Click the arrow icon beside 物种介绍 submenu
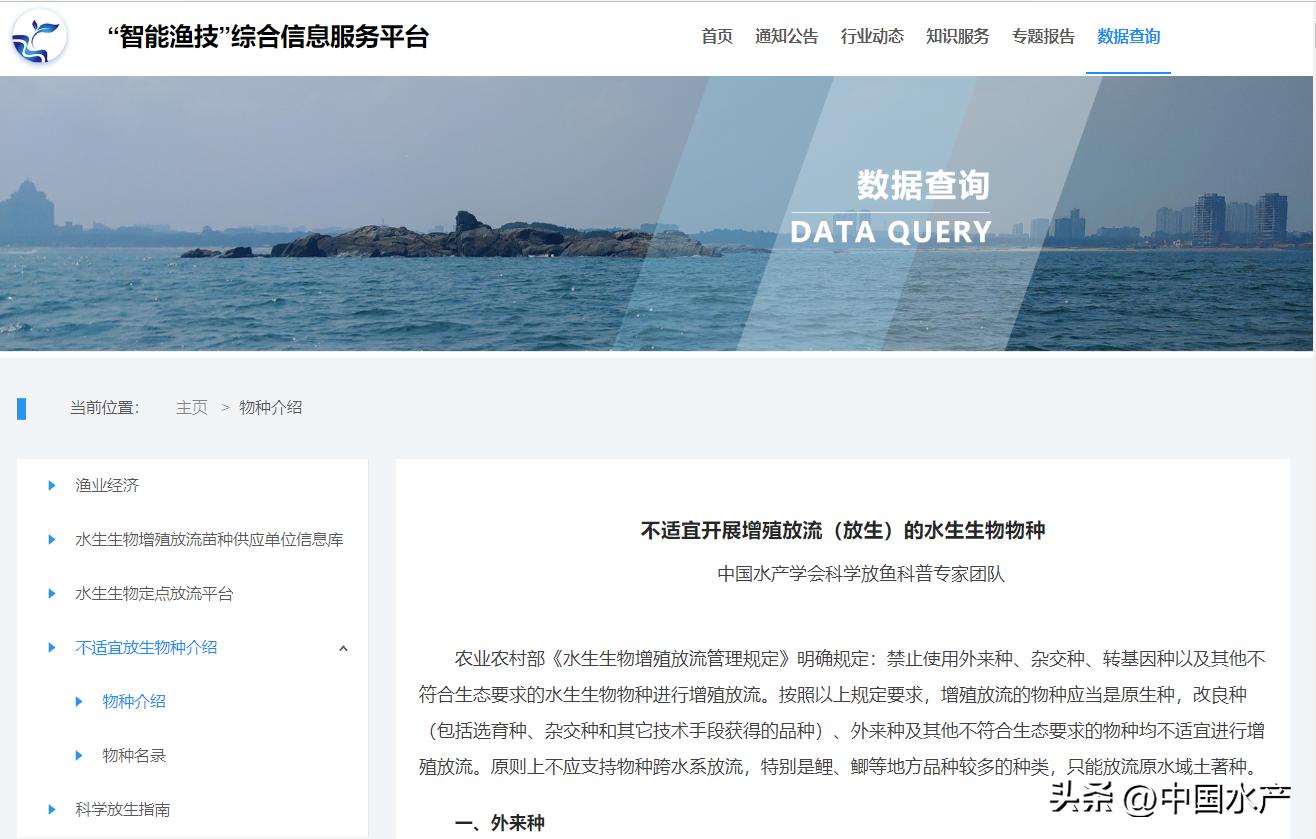Image resolution: width=1316 pixels, height=839 pixels. click(79, 701)
